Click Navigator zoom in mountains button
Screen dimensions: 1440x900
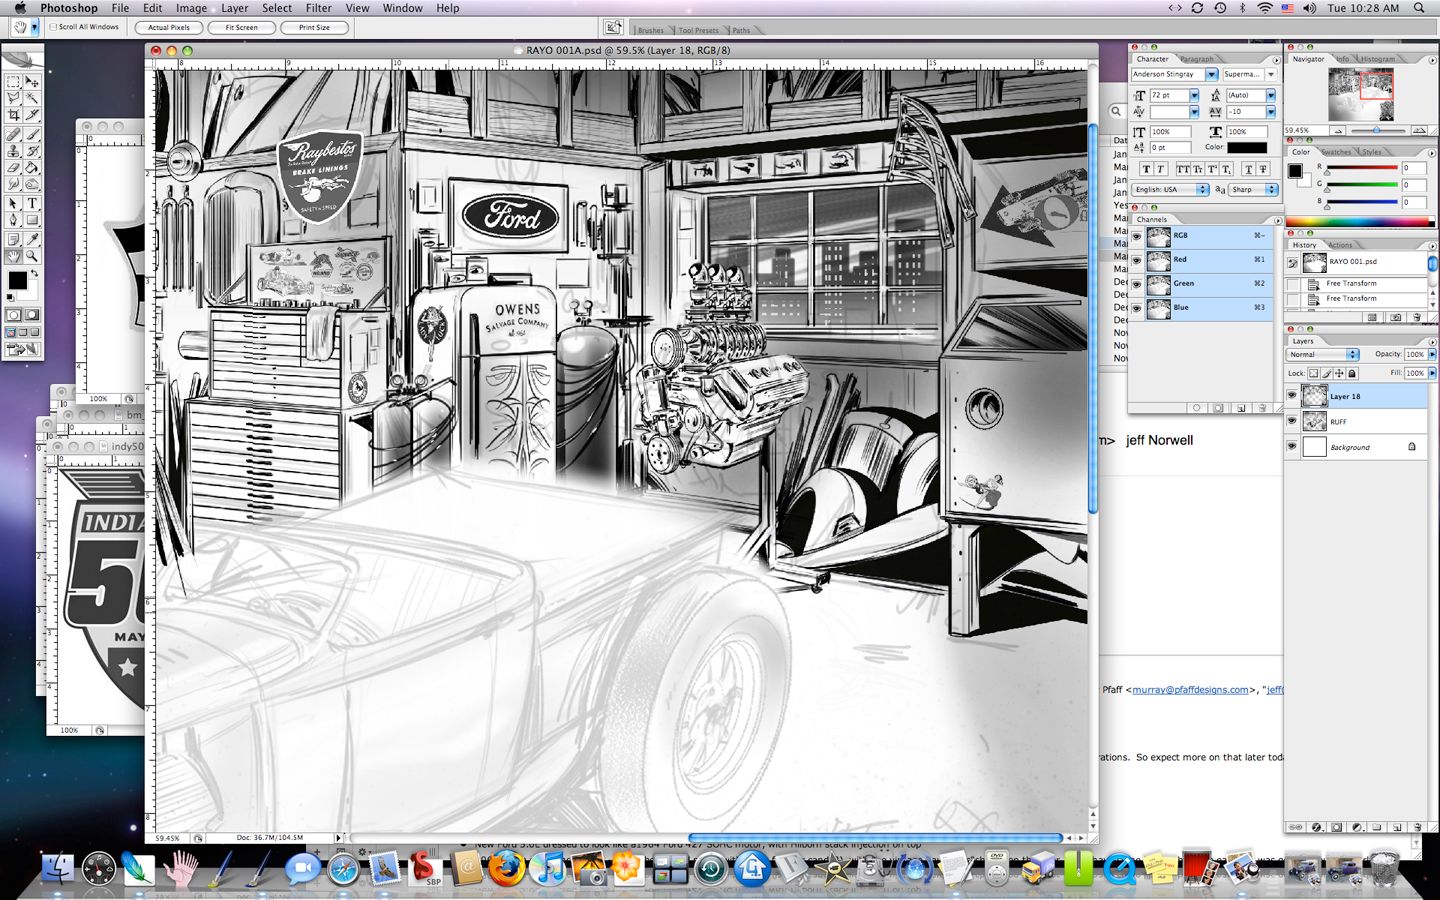pyautogui.click(x=1419, y=131)
